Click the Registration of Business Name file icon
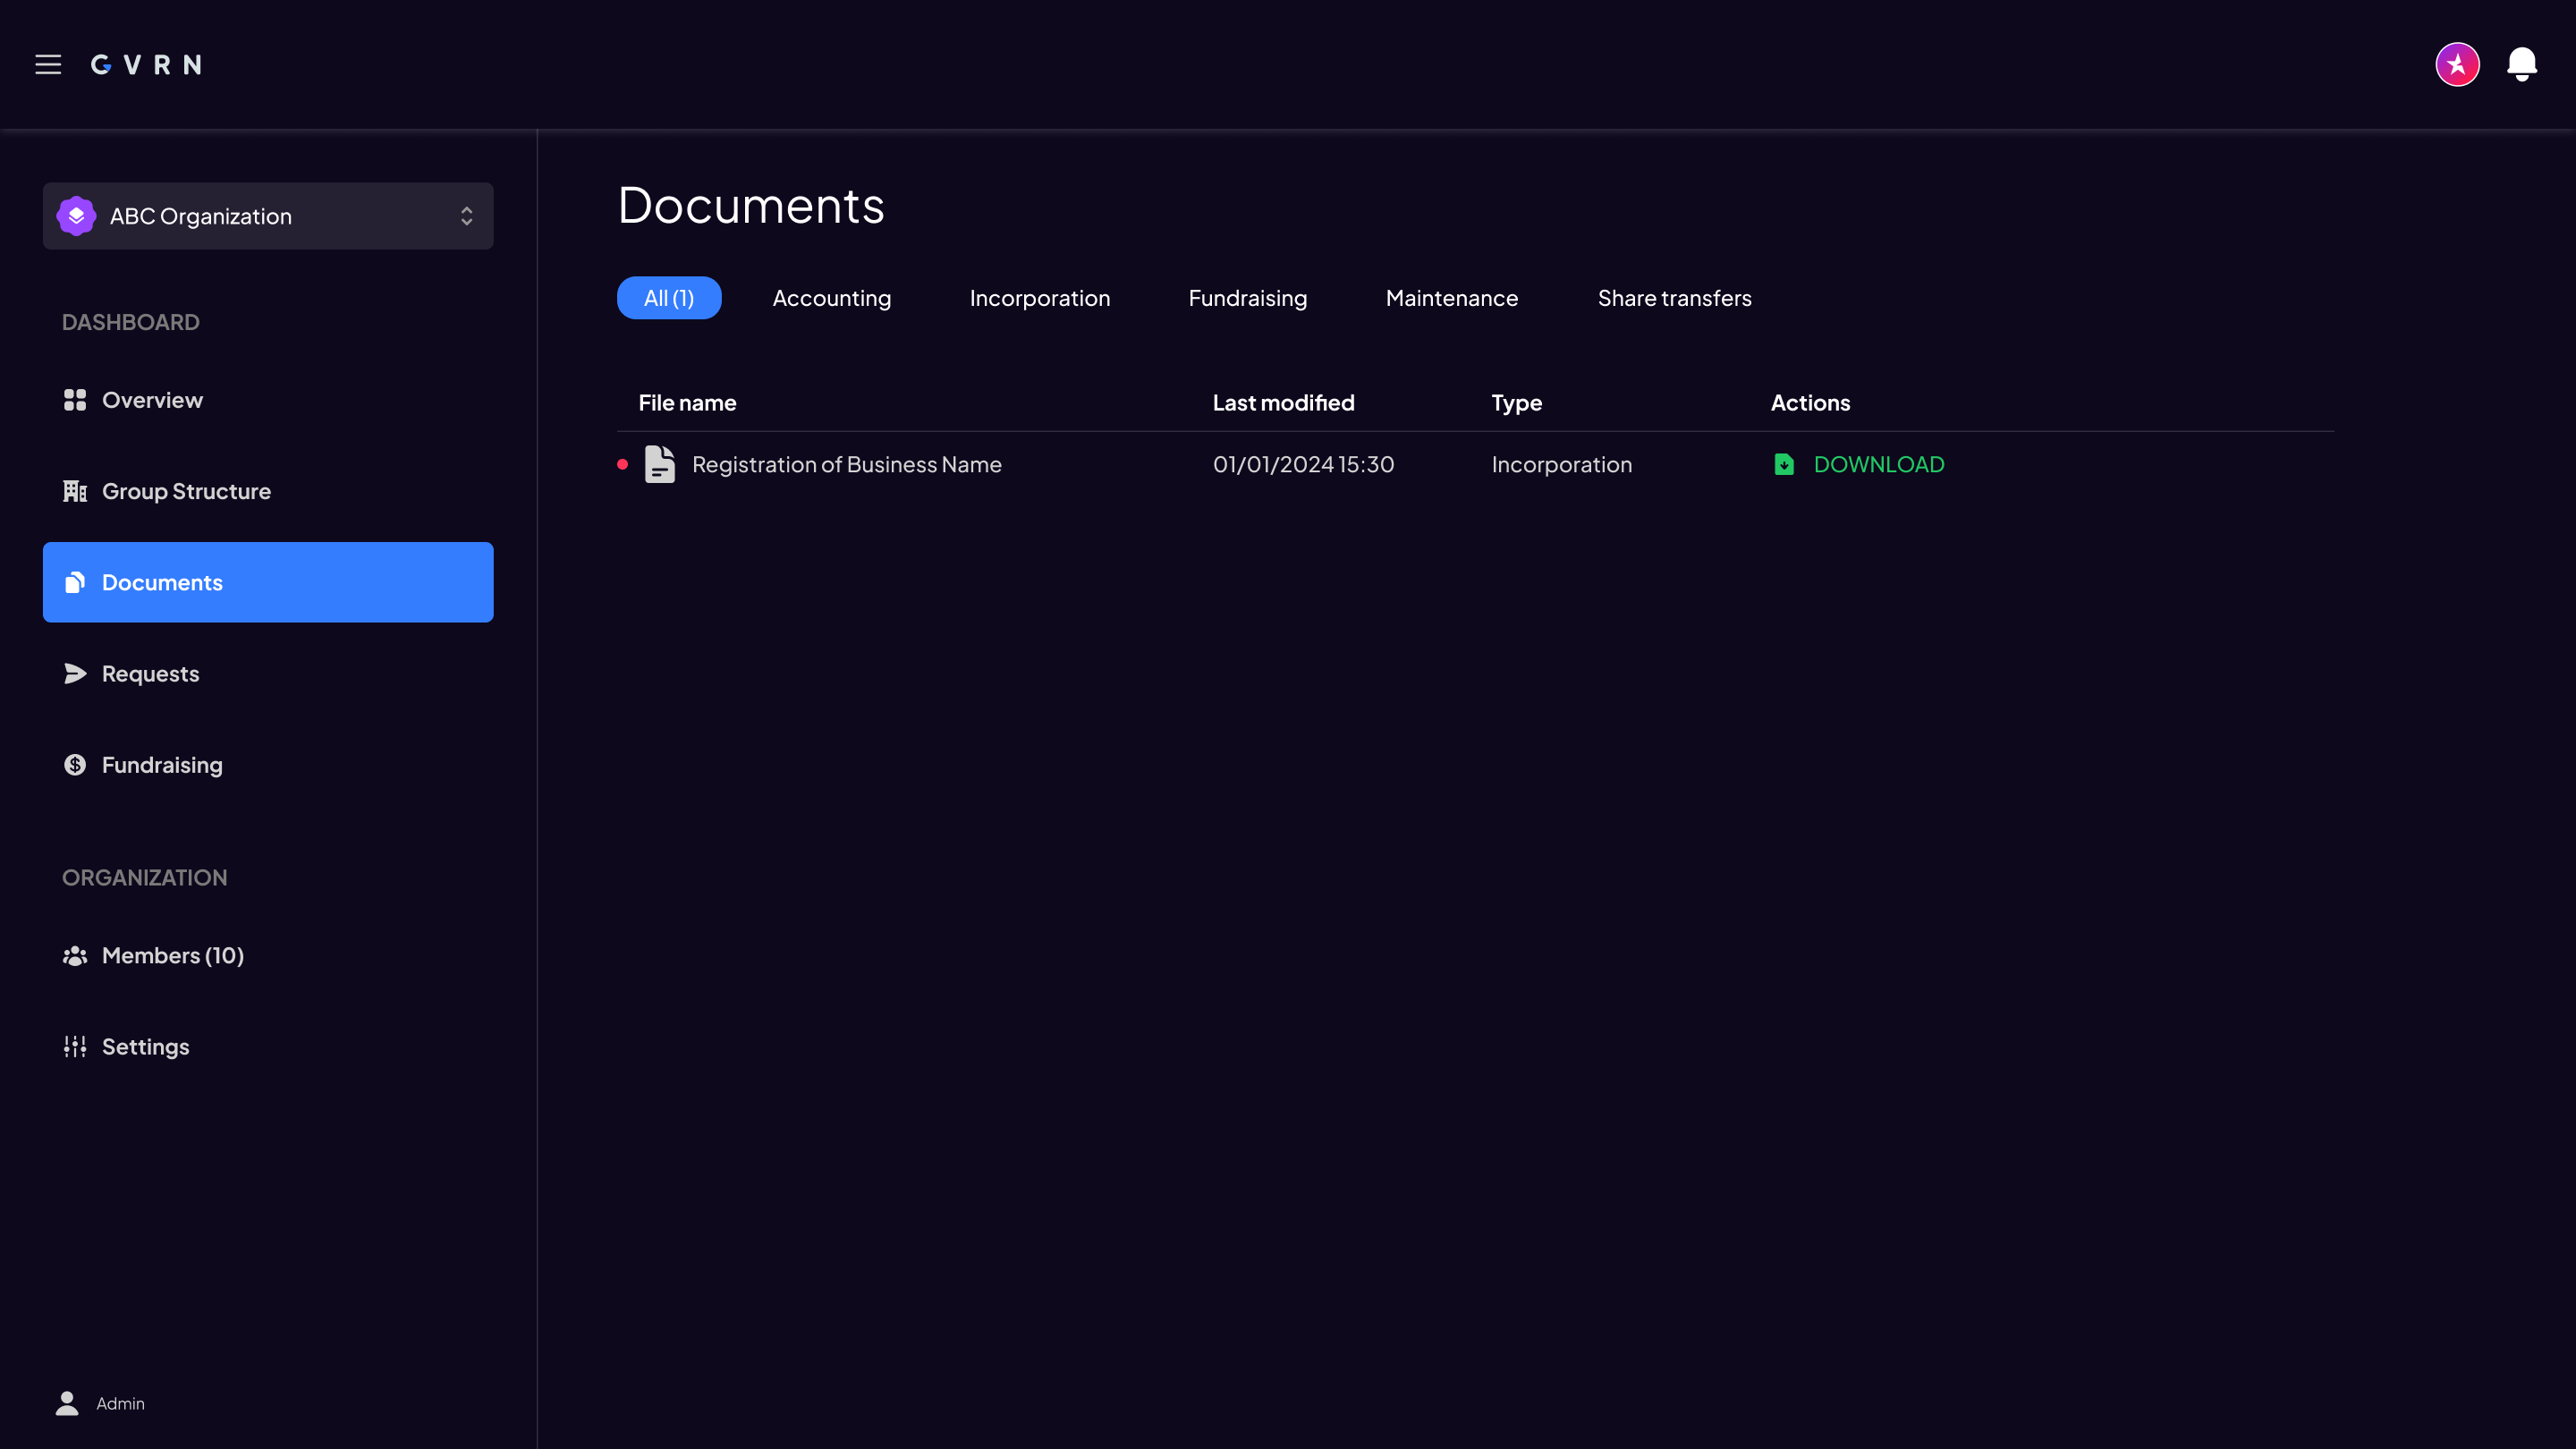 [660, 464]
